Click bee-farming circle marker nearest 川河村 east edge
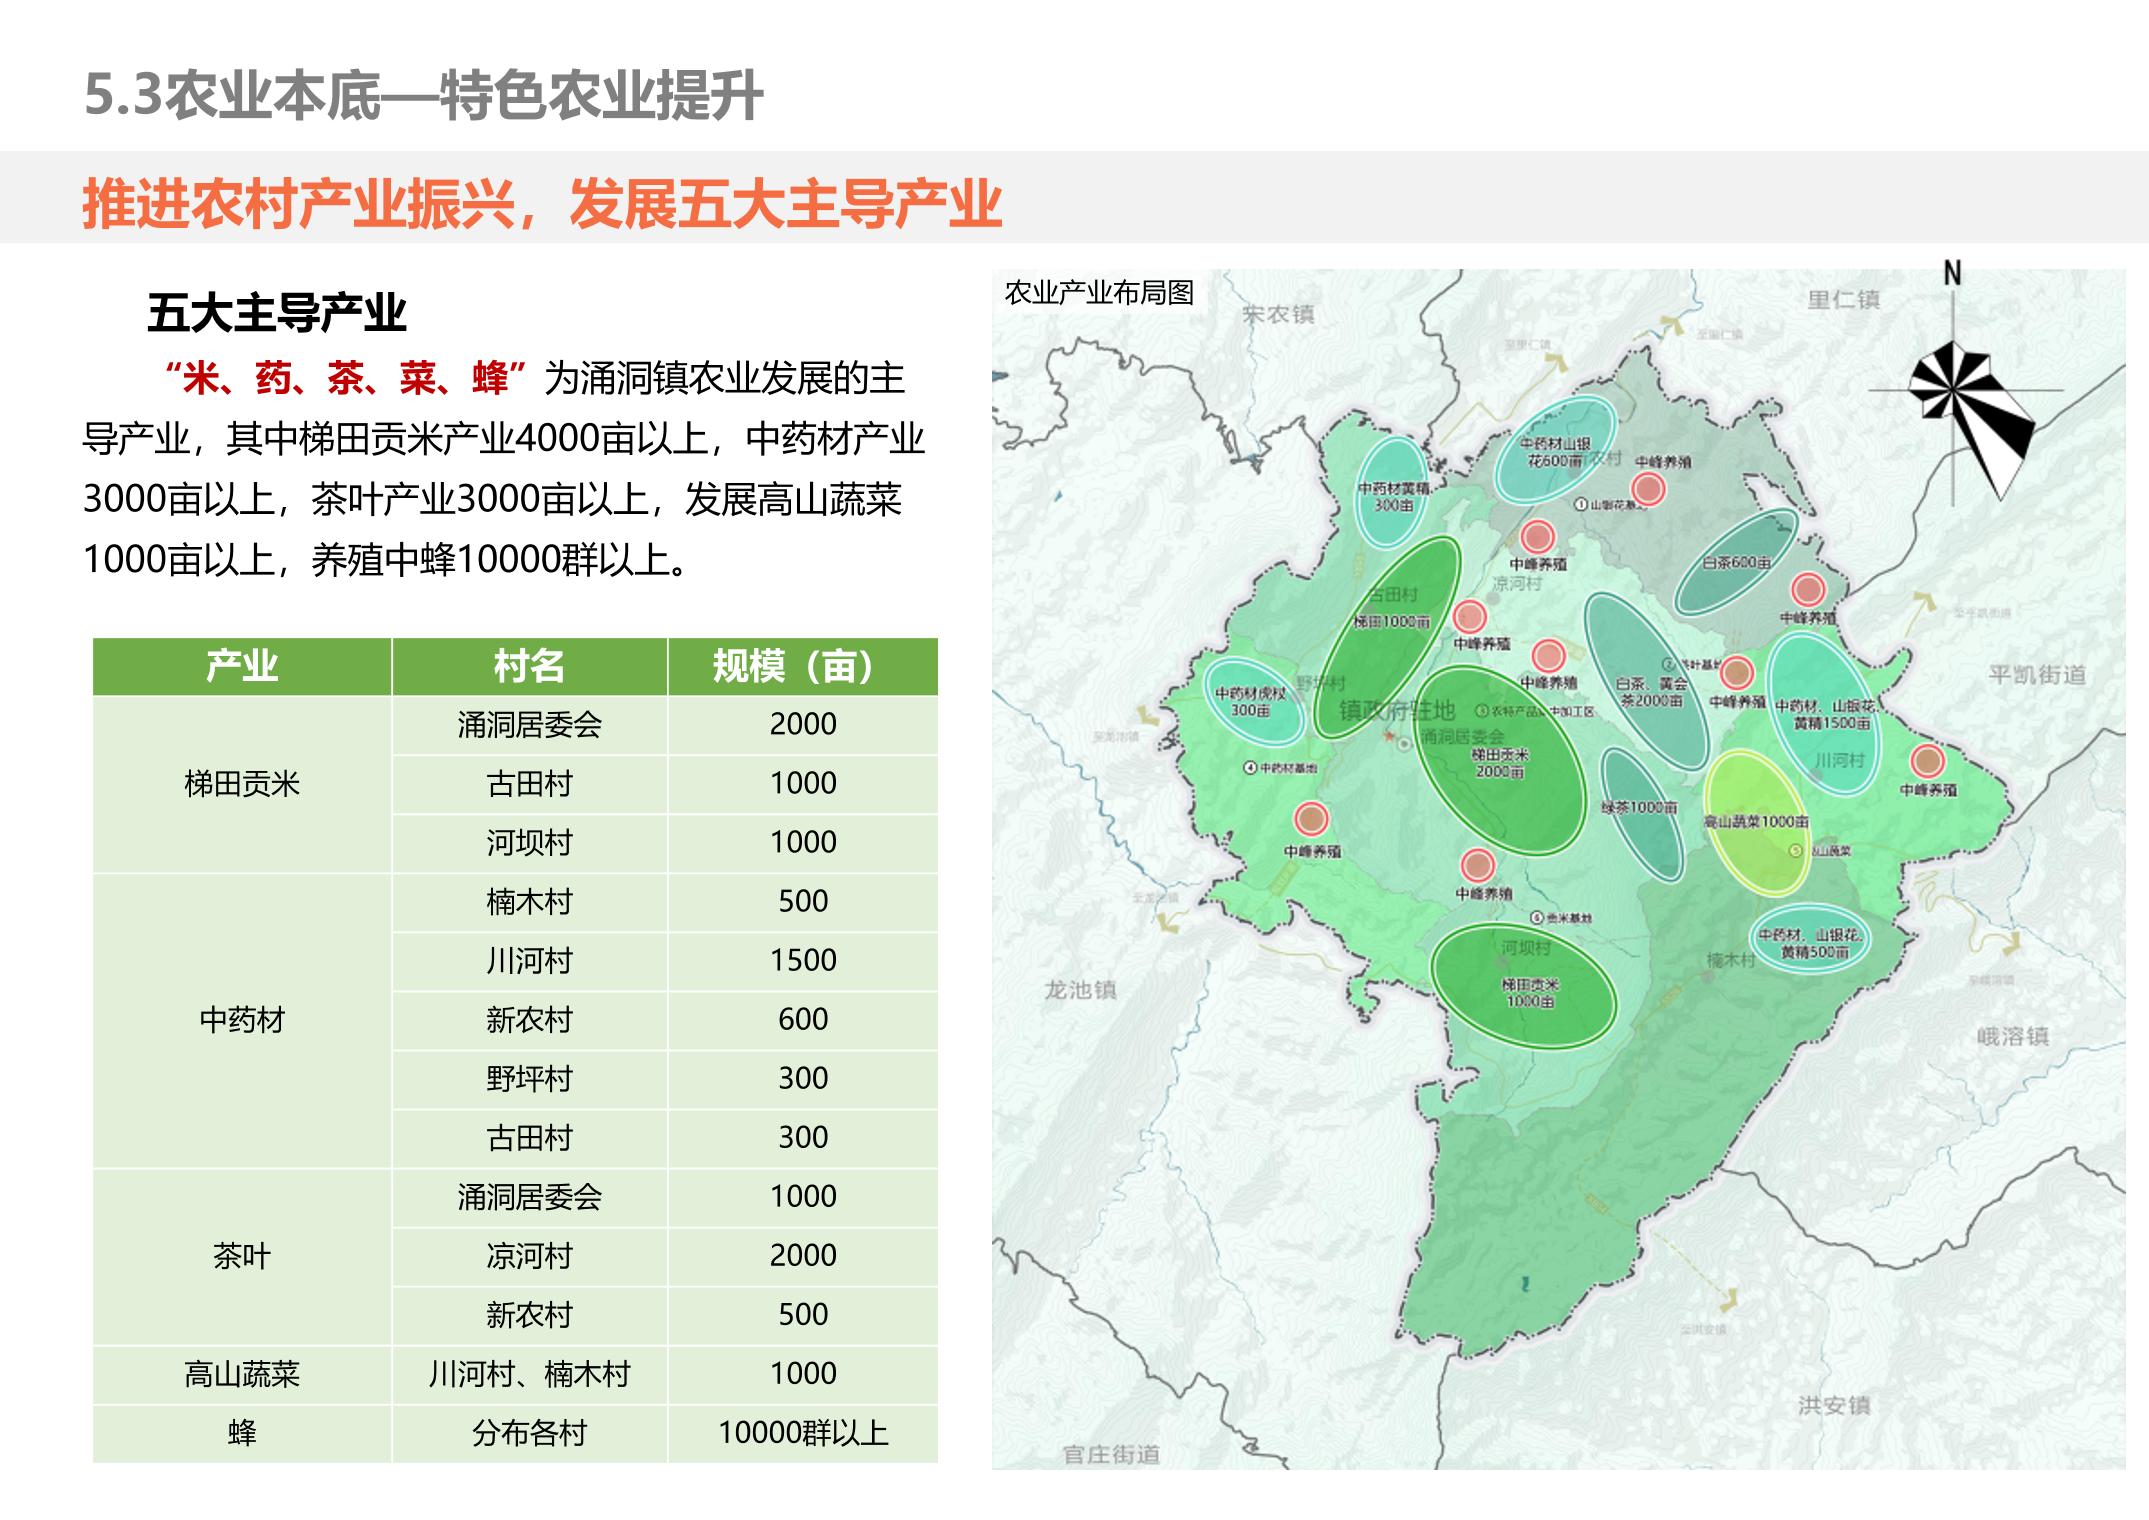Image resolution: width=2149 pixels, height=1520 pixels. [1927, 761]
